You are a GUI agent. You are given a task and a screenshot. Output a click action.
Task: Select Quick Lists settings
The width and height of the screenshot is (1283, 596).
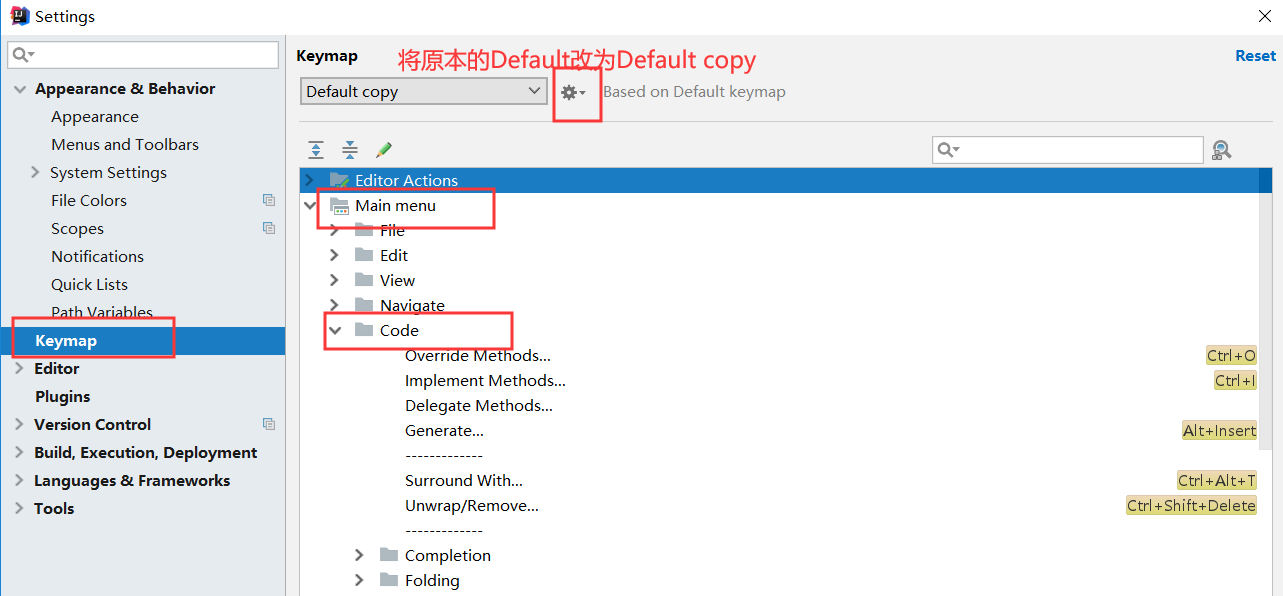coord(89,285)
